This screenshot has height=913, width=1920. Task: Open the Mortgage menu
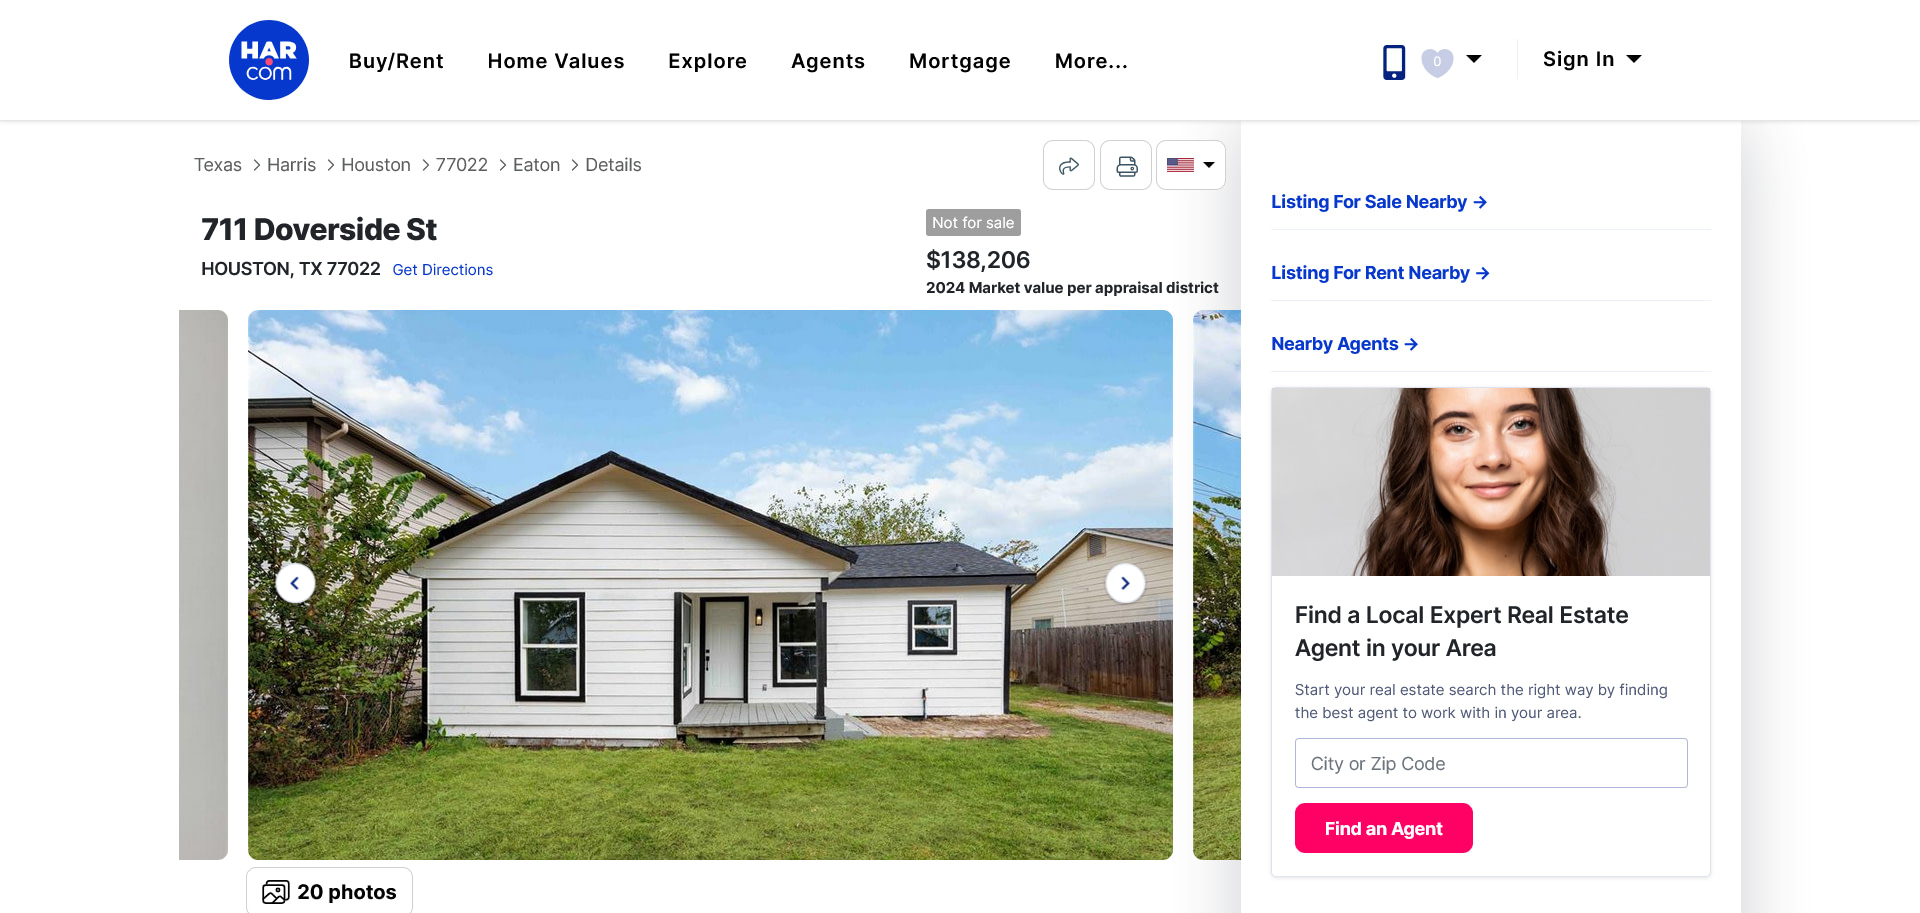click(960, 61)
